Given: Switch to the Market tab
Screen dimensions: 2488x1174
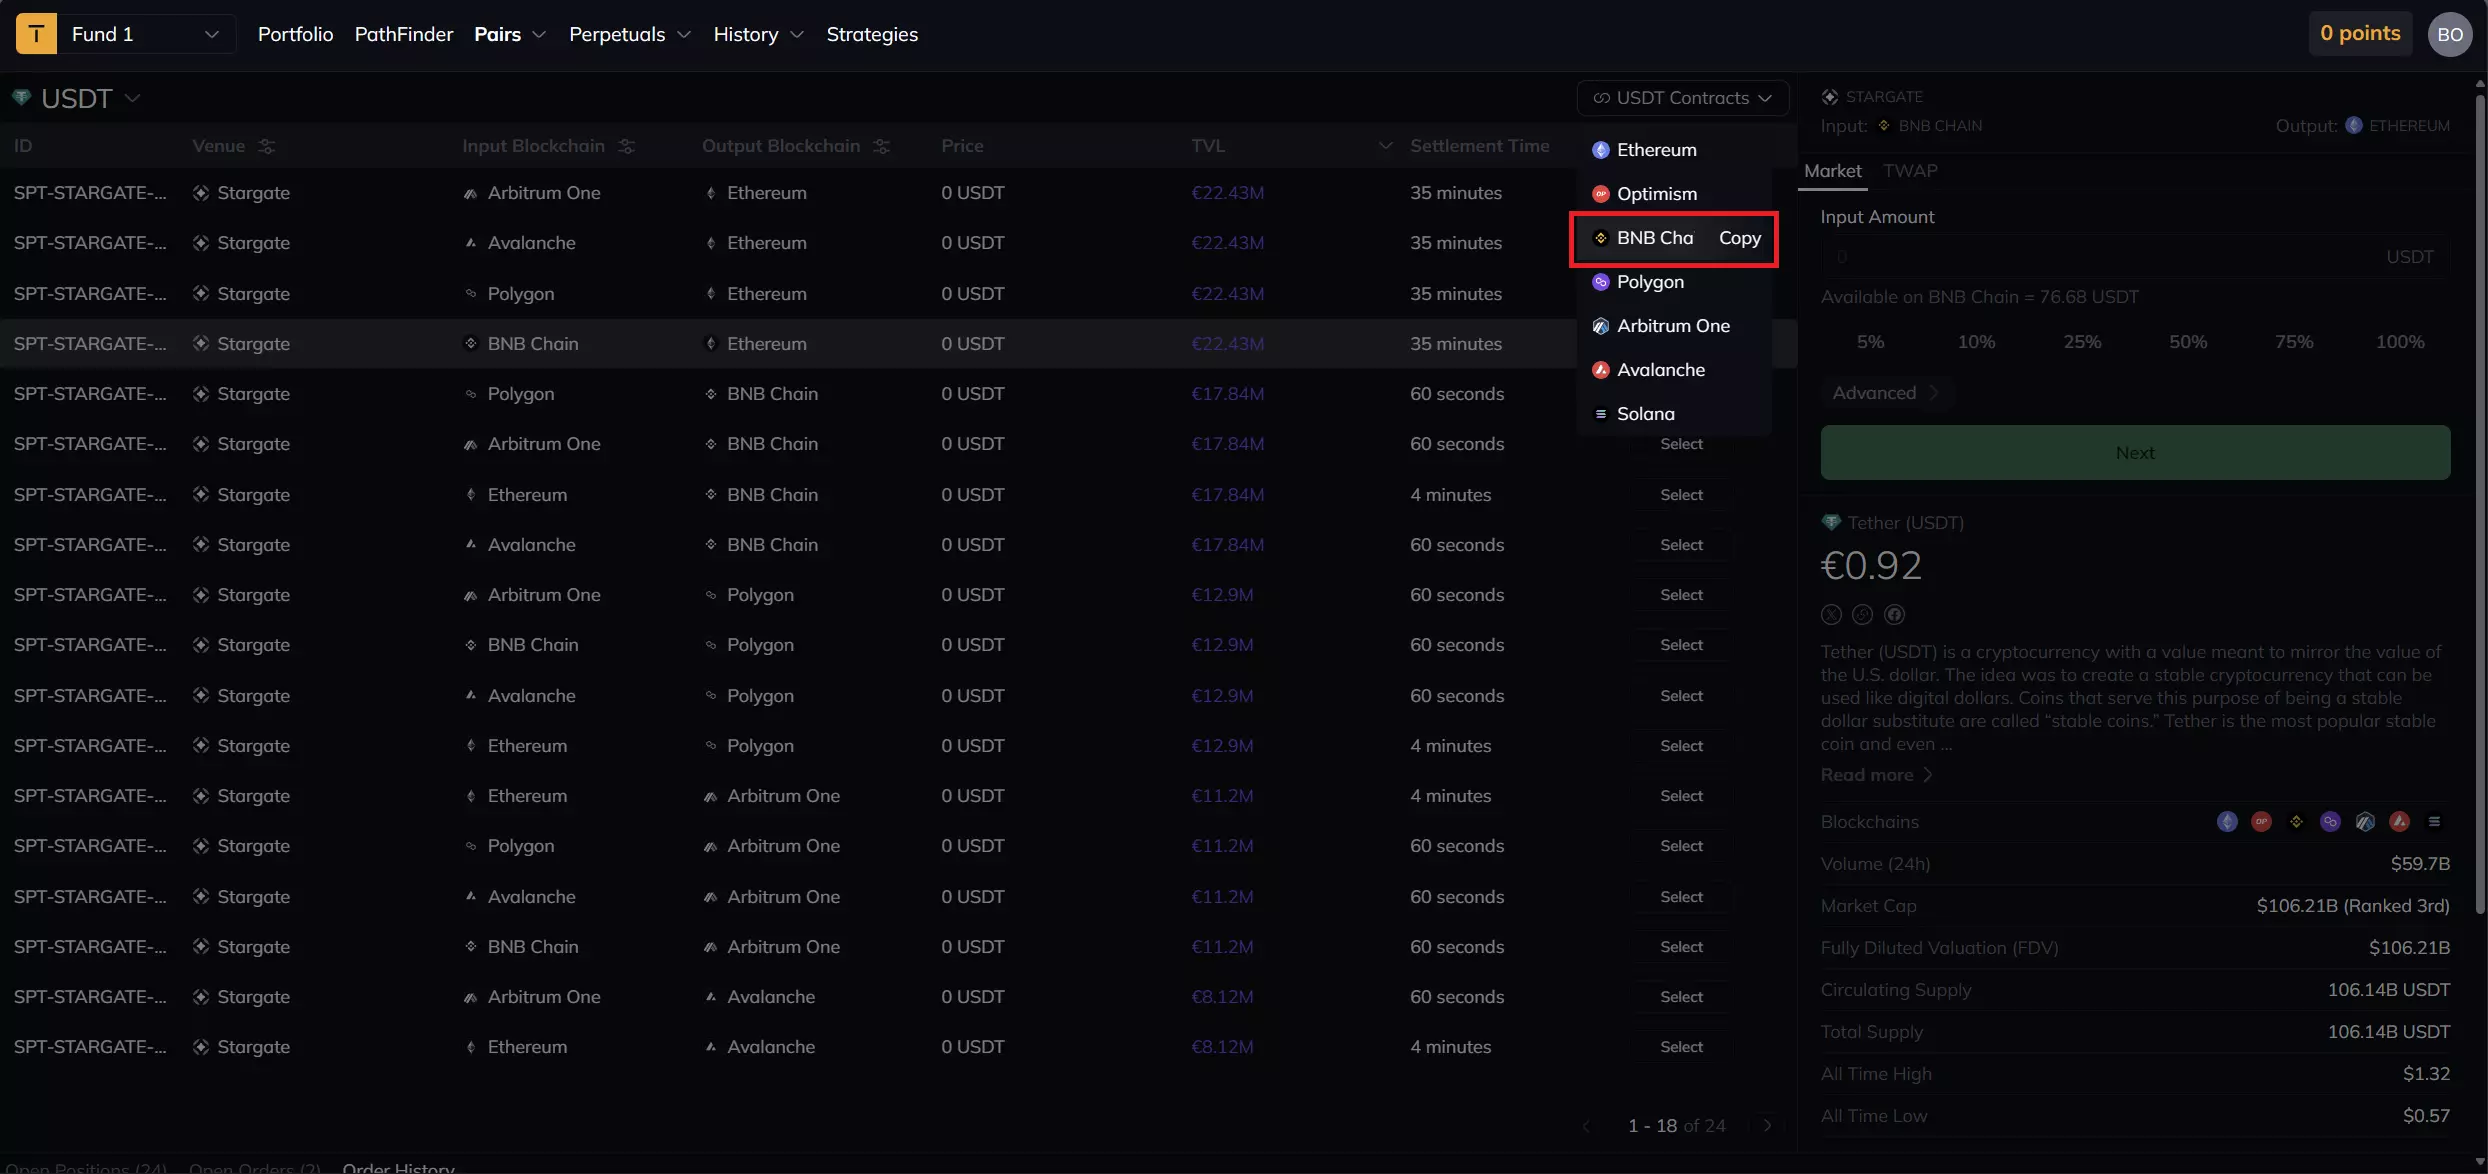Looking at the screenshot, I should pos(1833,171).
